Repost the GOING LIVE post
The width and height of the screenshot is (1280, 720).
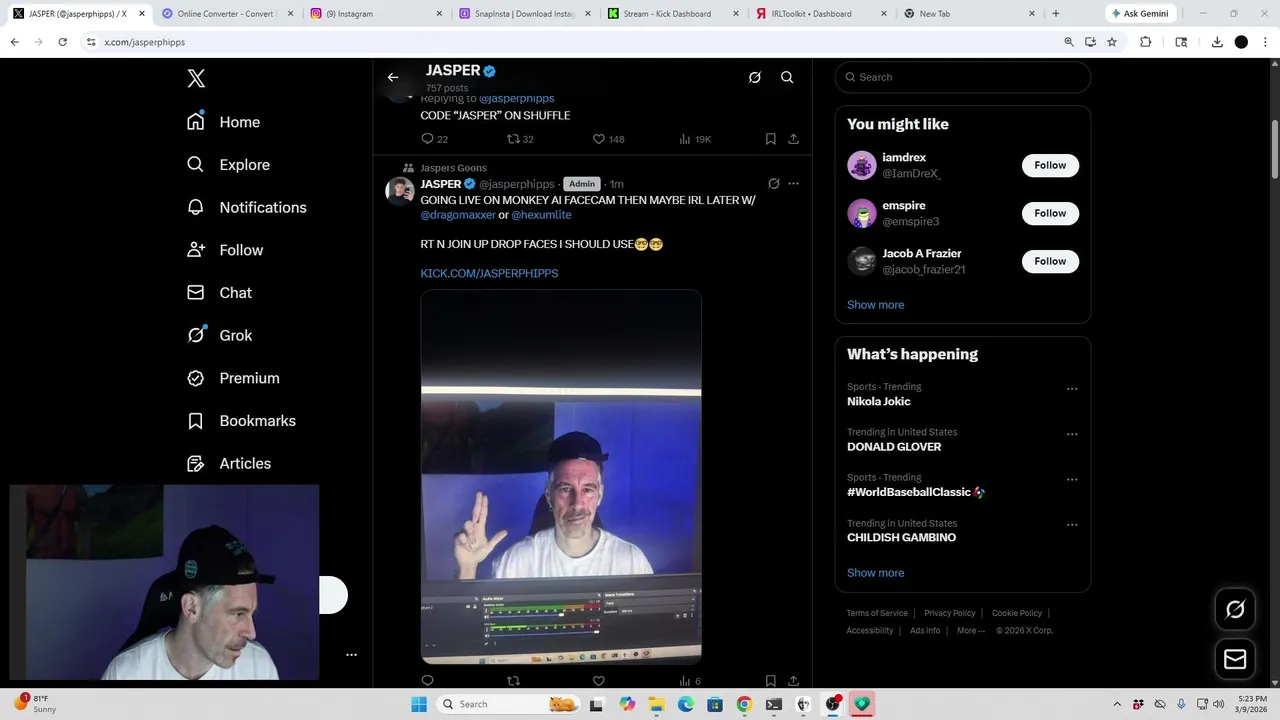(513, 681)
